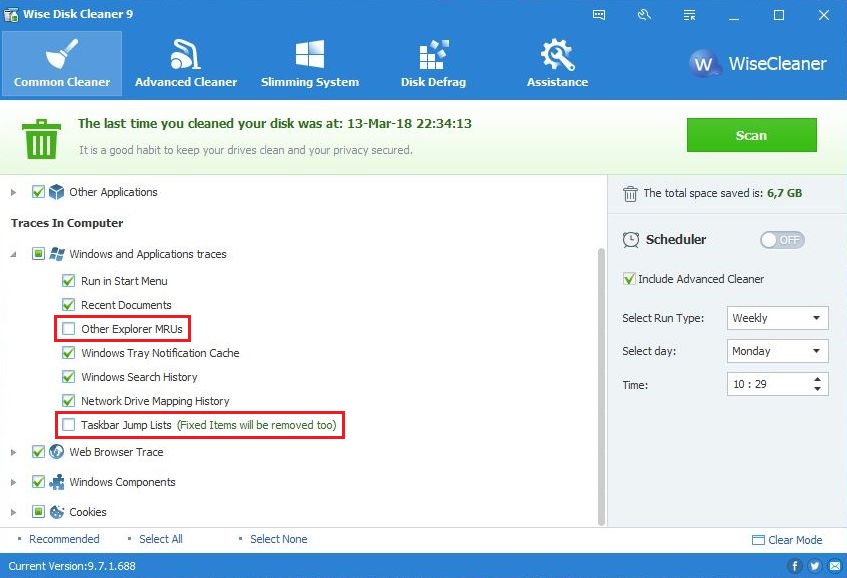Click the Windows and Applications traces flag icon
This screenshot has width=847, height=578.
(x=57, y=254)
